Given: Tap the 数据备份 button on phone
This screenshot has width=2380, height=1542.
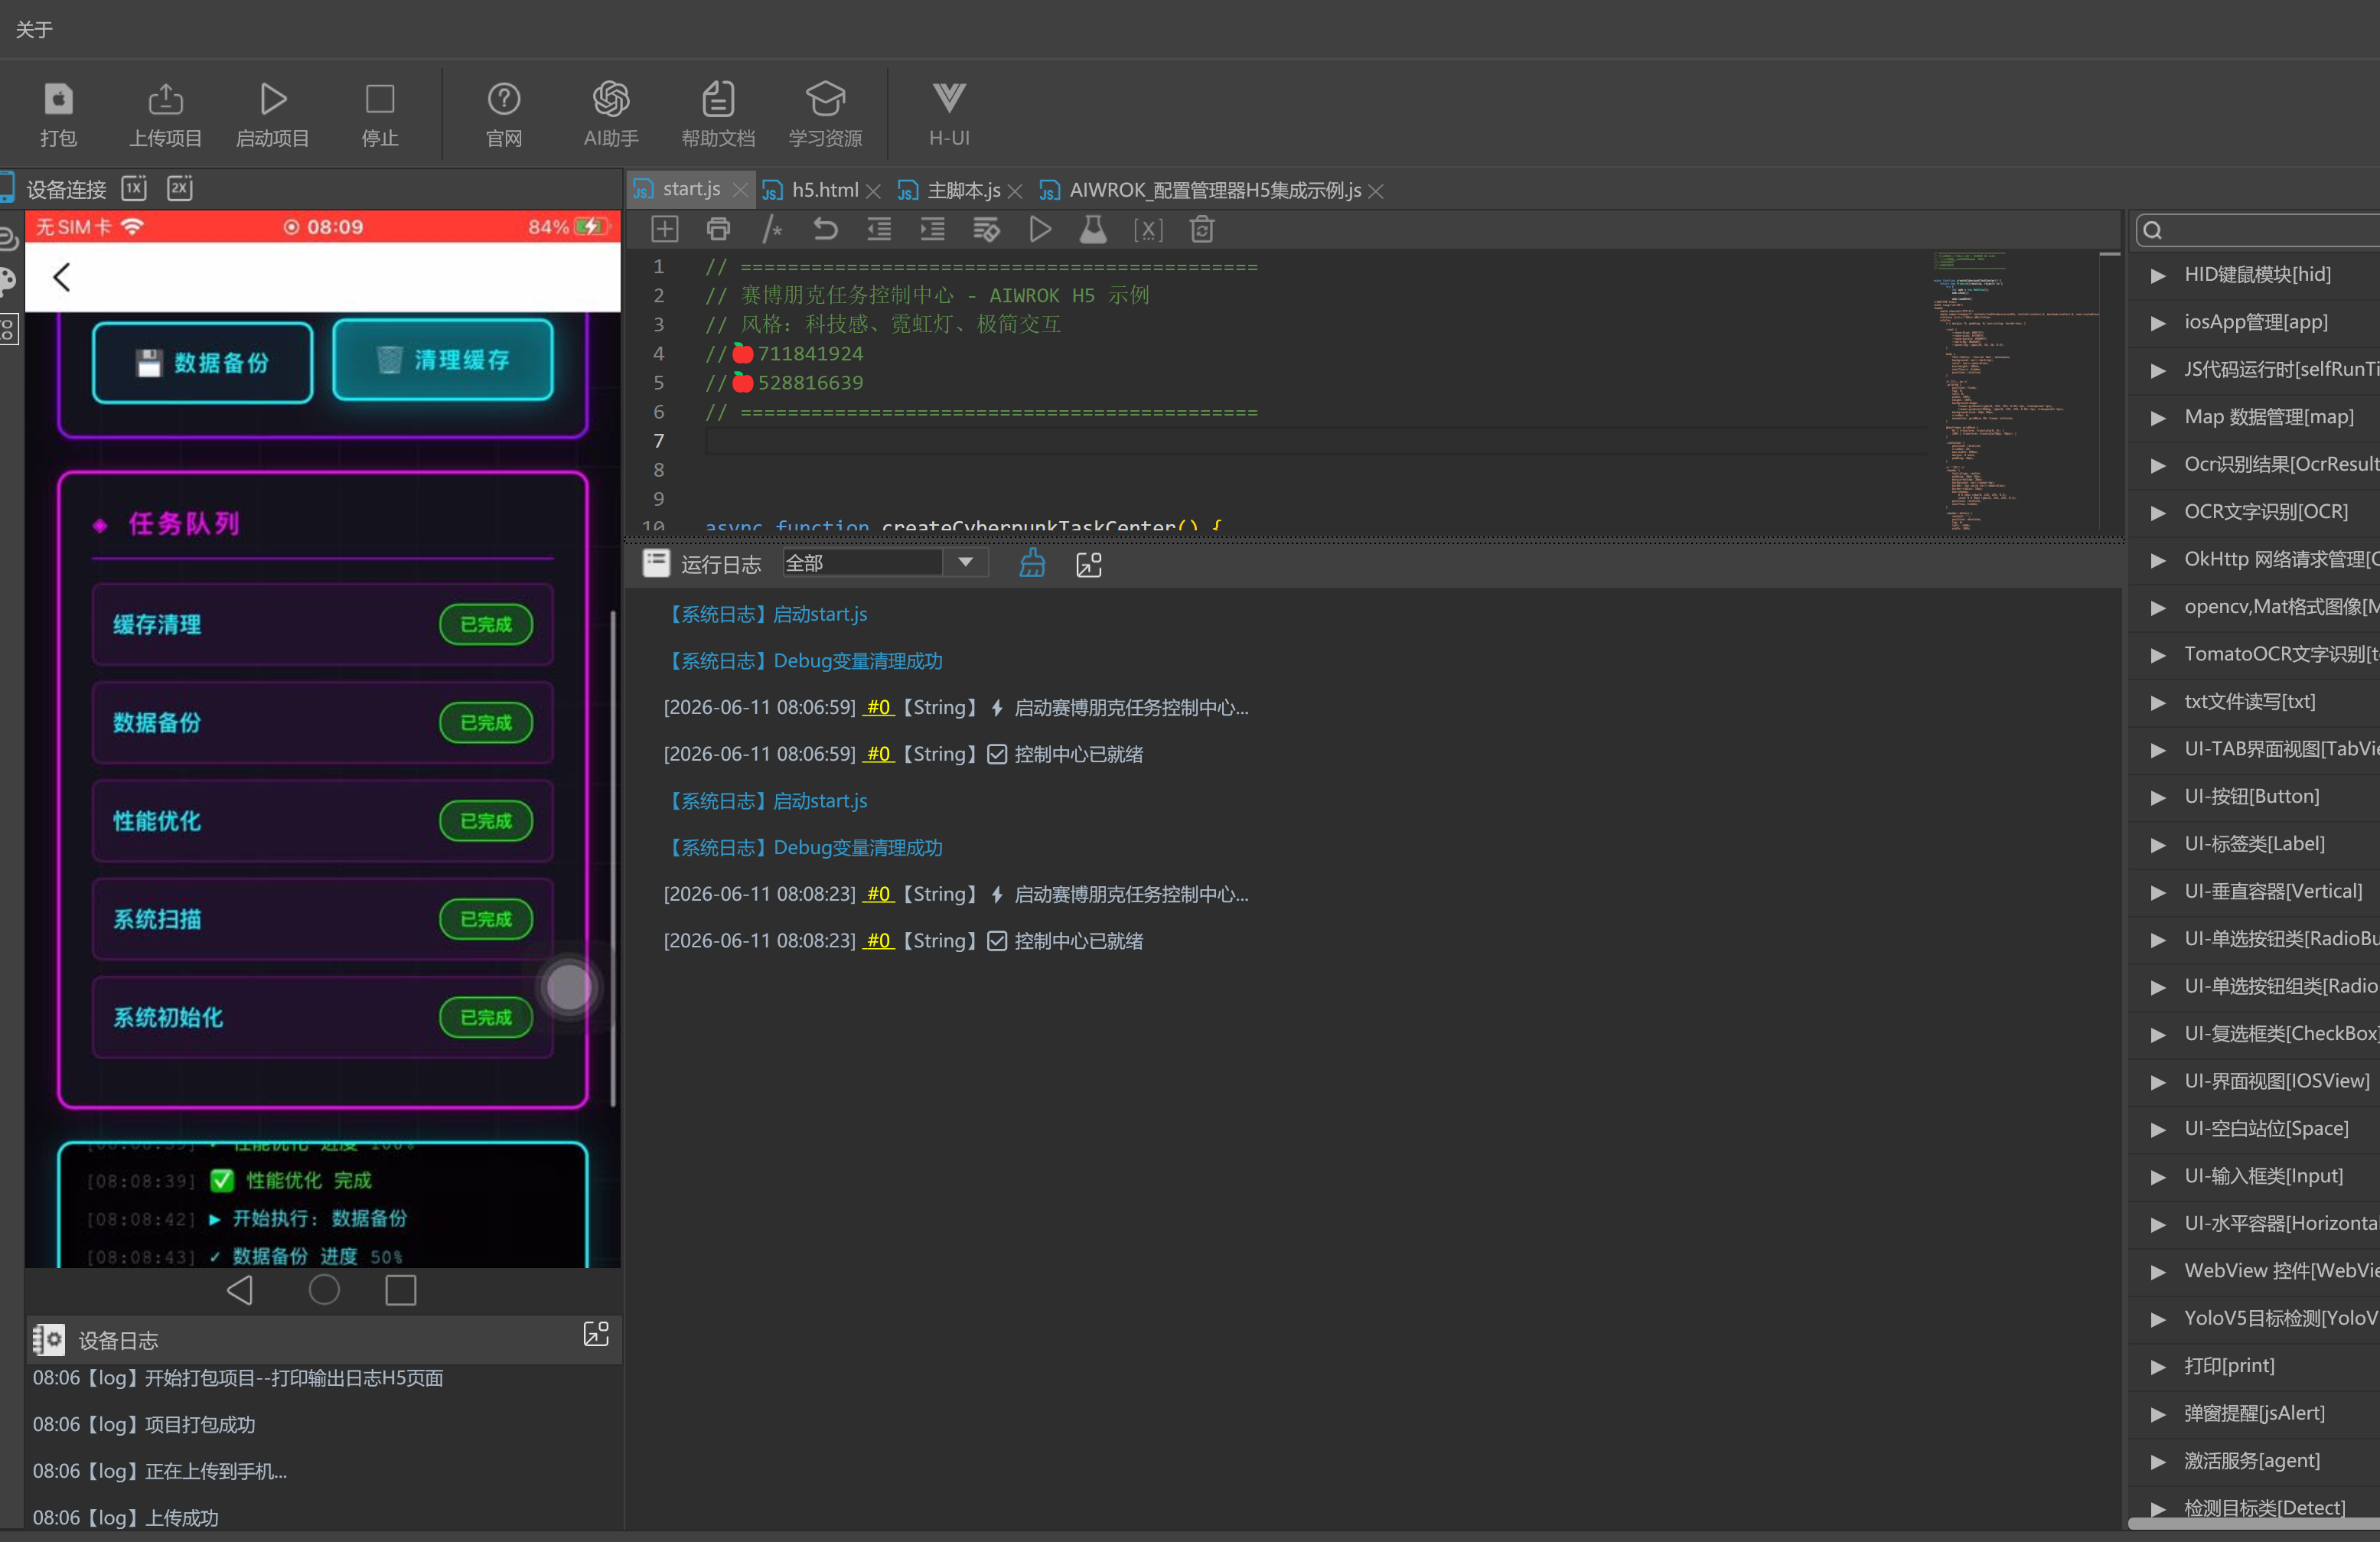Looking at the screenshot, I should (203, 363).
